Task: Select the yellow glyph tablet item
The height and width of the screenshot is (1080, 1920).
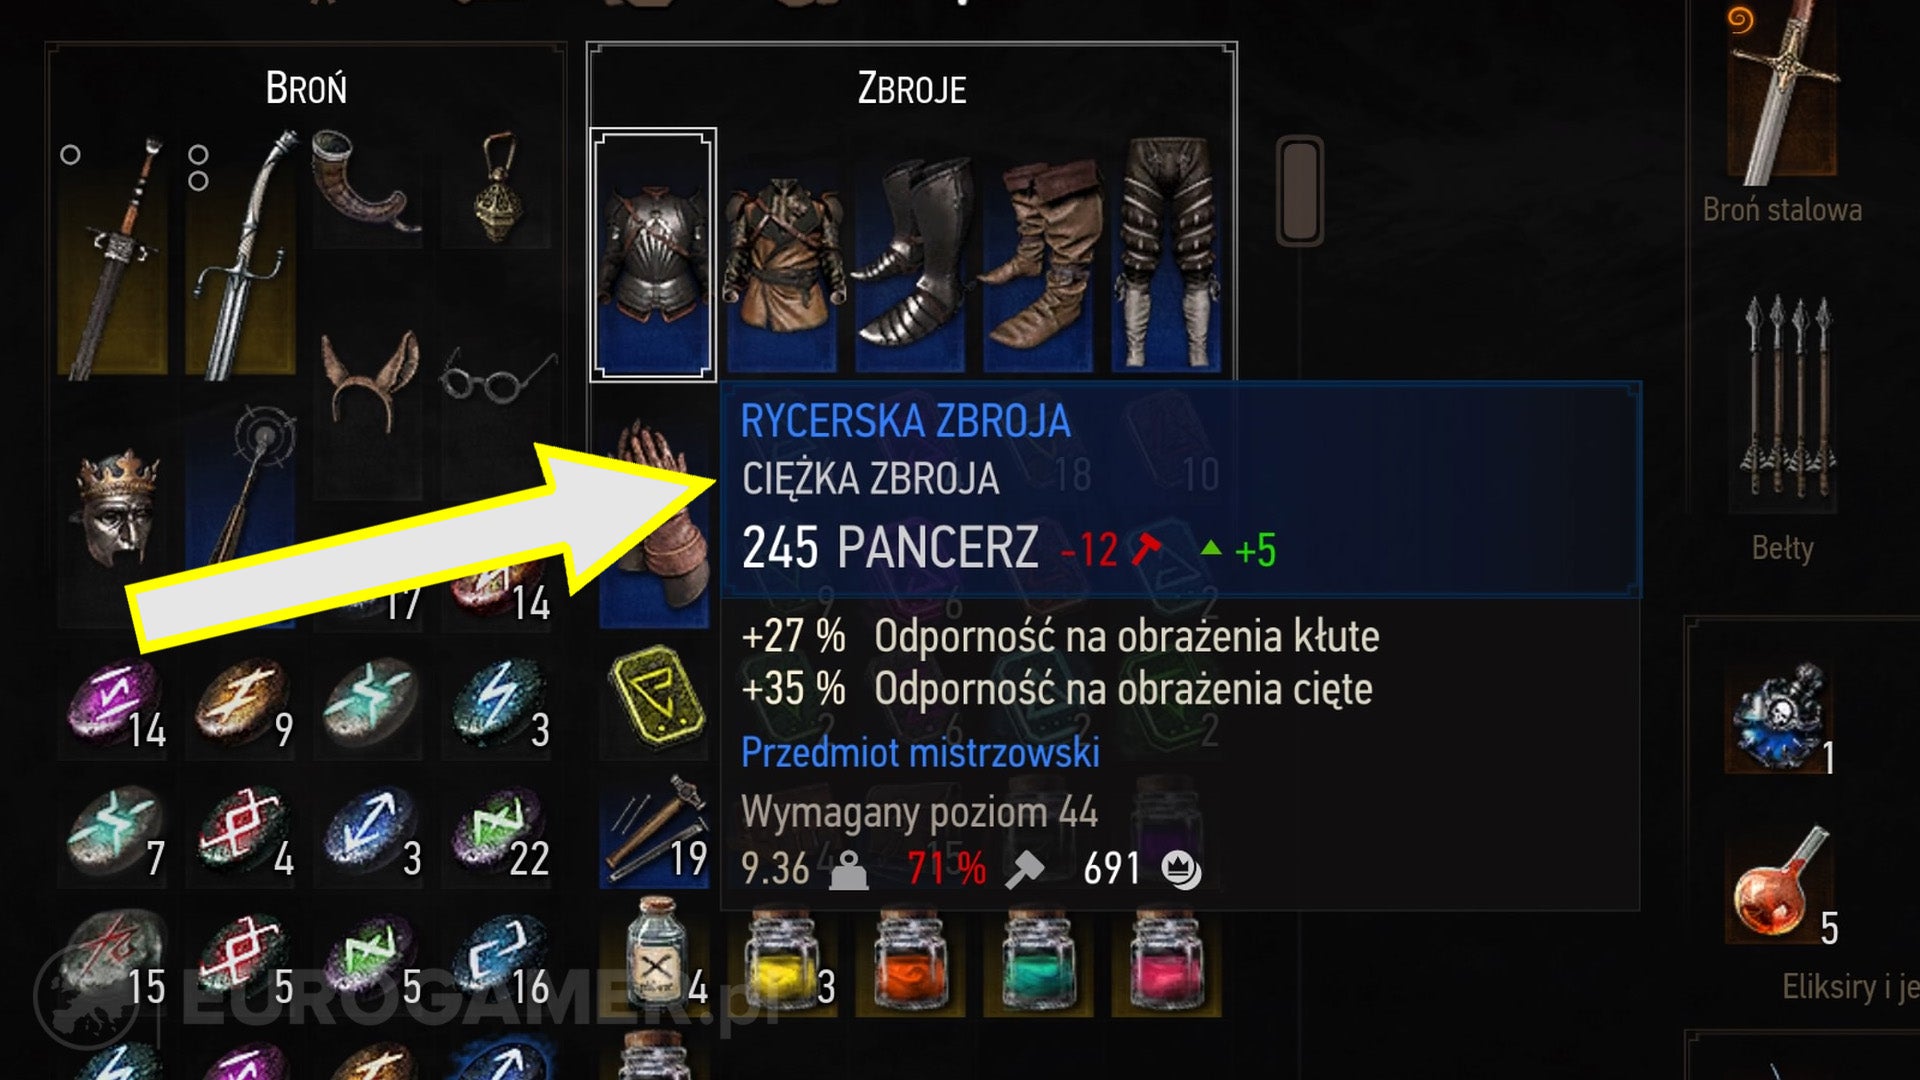Action: 655,695
